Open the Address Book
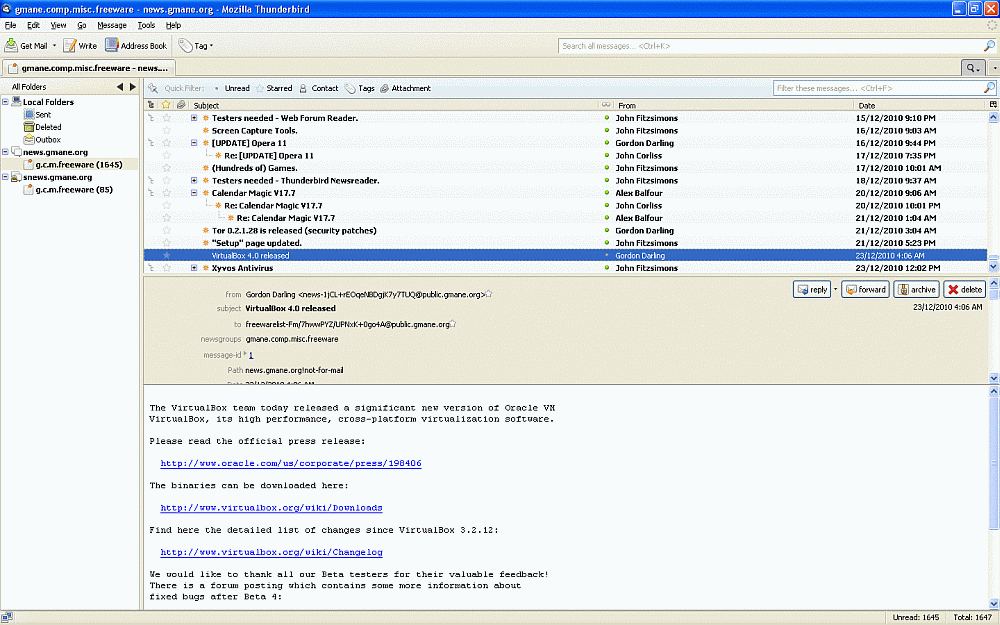 coord(137,46)
